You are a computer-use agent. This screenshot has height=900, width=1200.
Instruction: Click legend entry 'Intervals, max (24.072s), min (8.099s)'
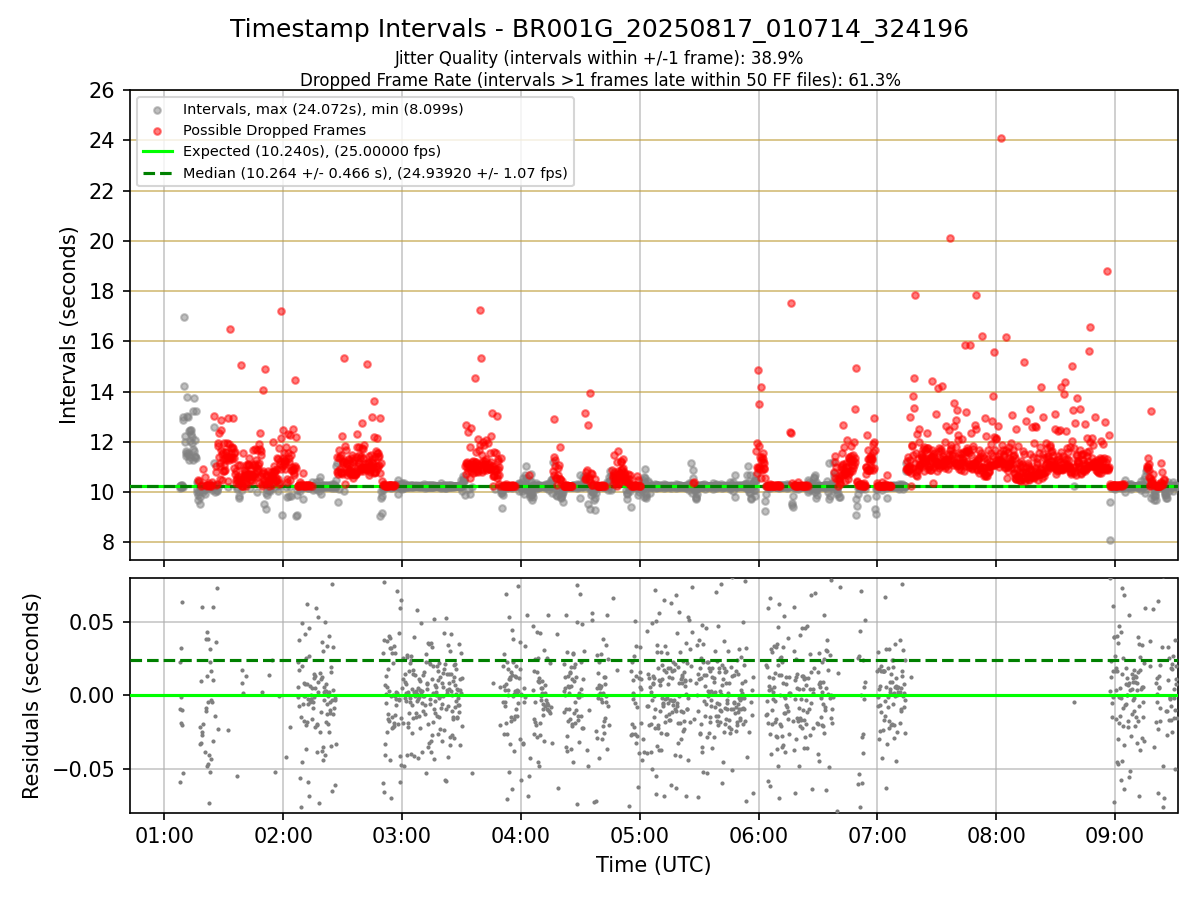(x=323, y=109)
